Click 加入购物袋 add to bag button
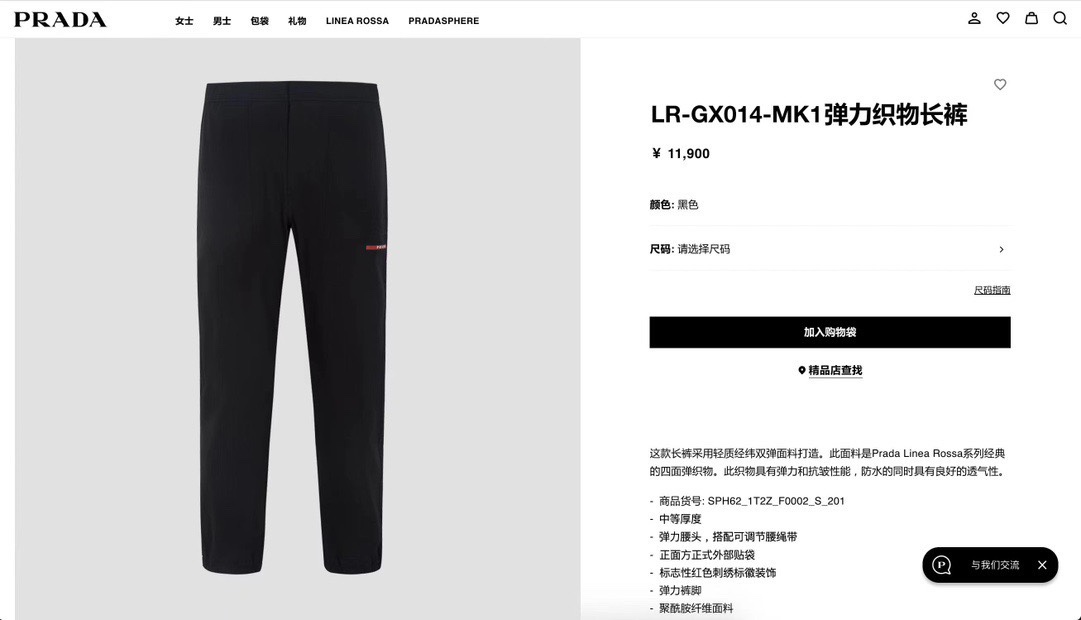The height and width of the screenshot is (620, 1081). 830,332
